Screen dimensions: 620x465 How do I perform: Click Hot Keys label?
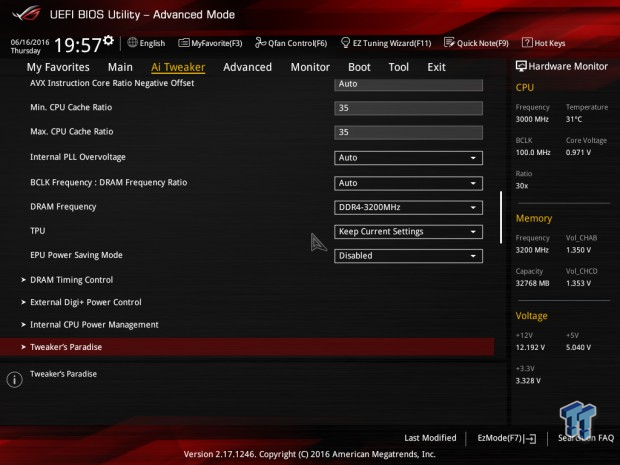[x=550, y=43]
